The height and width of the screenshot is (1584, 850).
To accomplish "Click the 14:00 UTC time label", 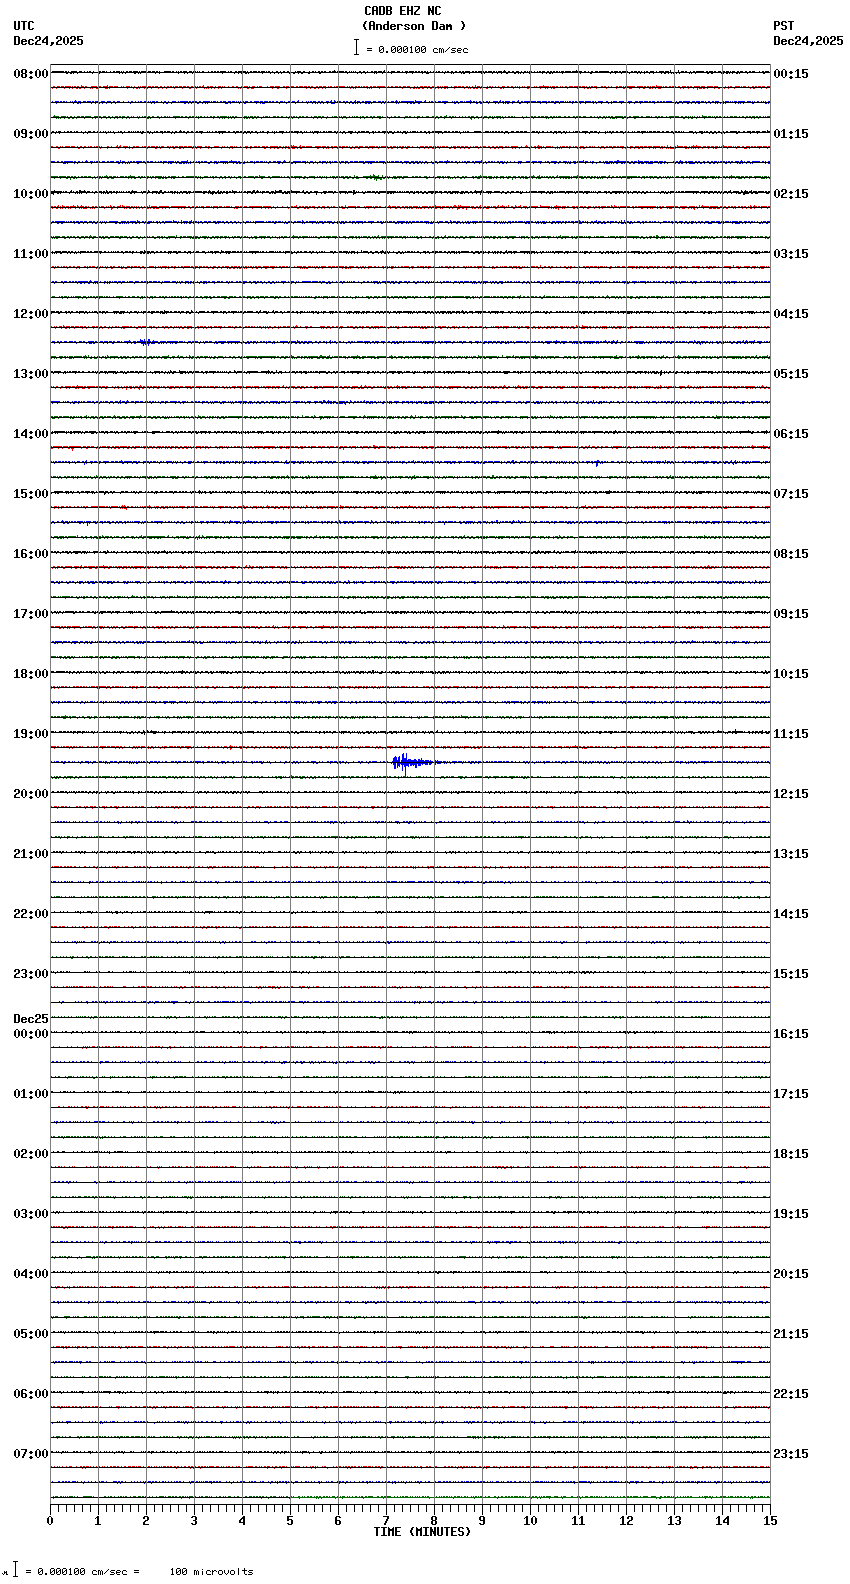I will pos(31,434).
